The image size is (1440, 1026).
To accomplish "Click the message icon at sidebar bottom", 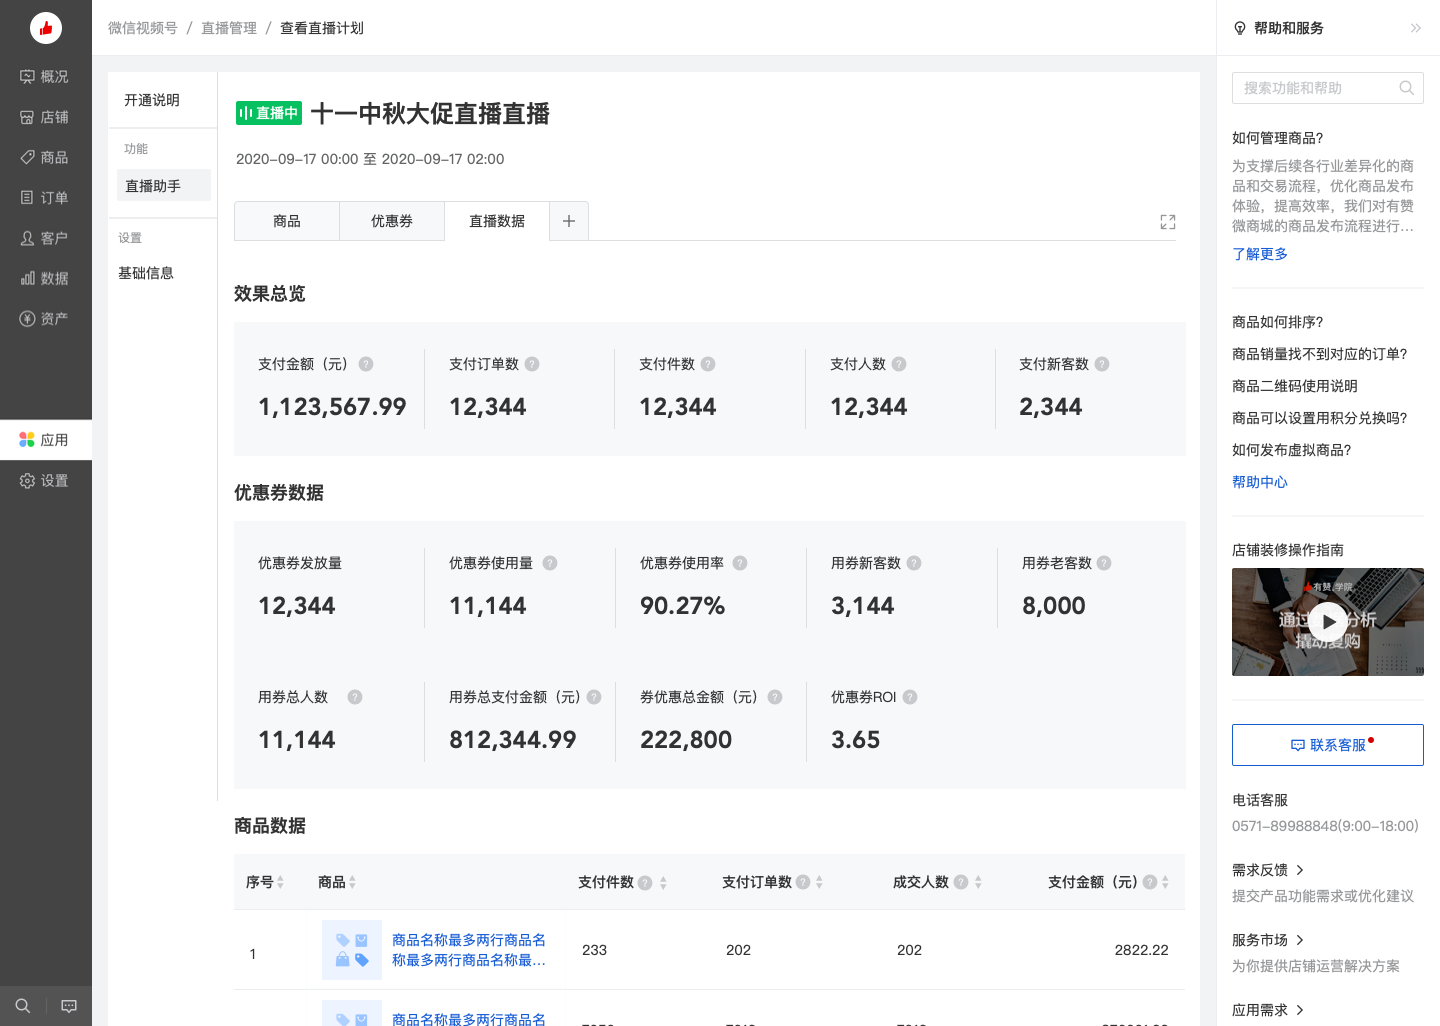I will pos(69,1006).
